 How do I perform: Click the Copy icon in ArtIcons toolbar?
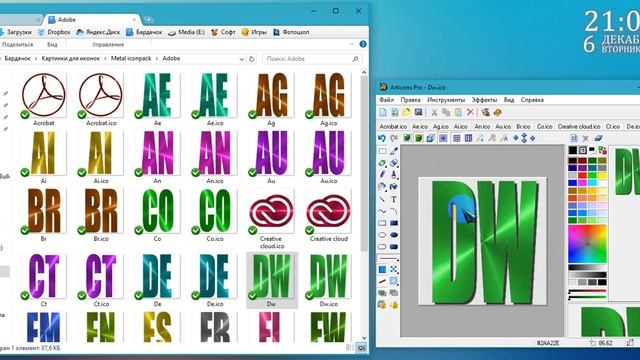tap(446, 112)
